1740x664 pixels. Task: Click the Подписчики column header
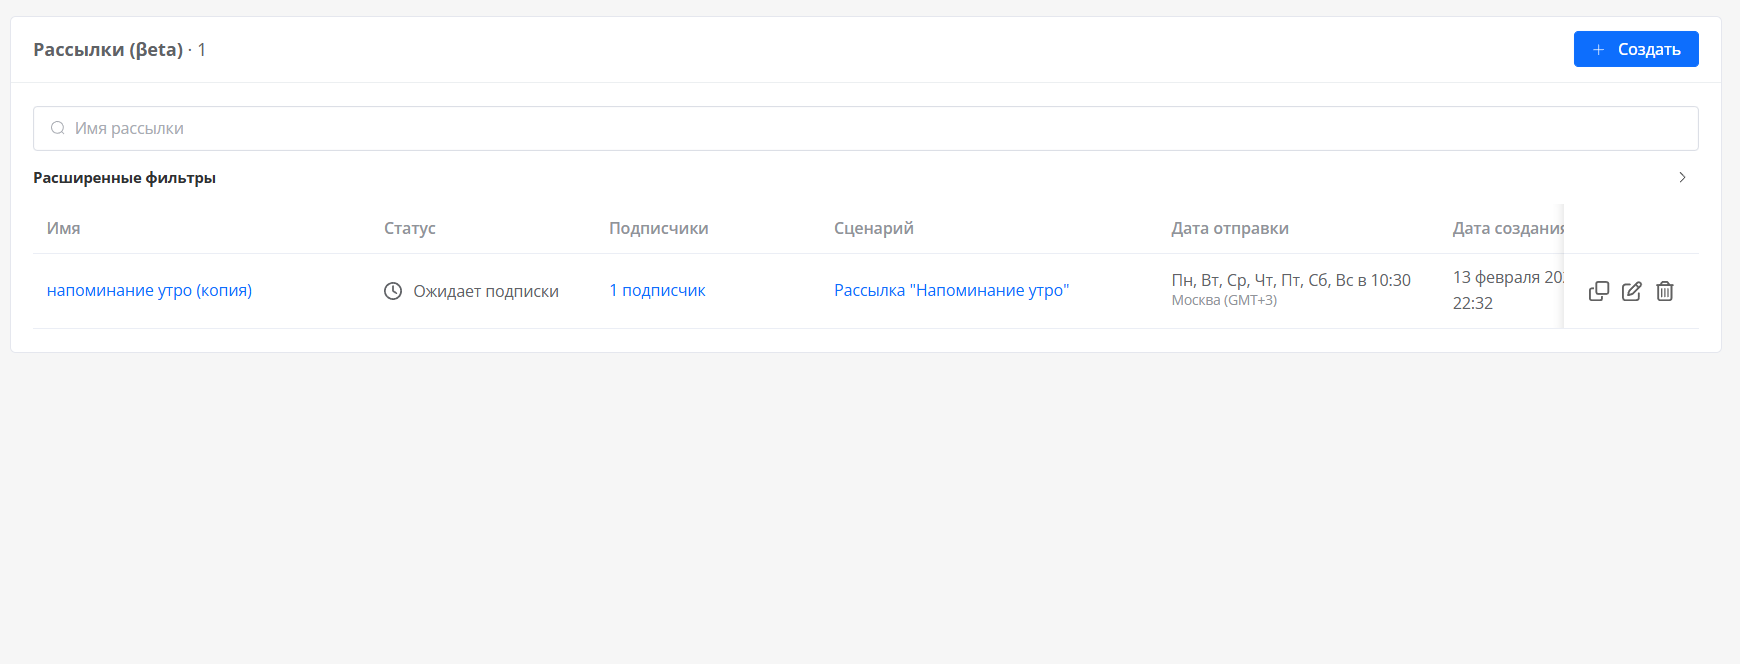(x=658, y=228)
